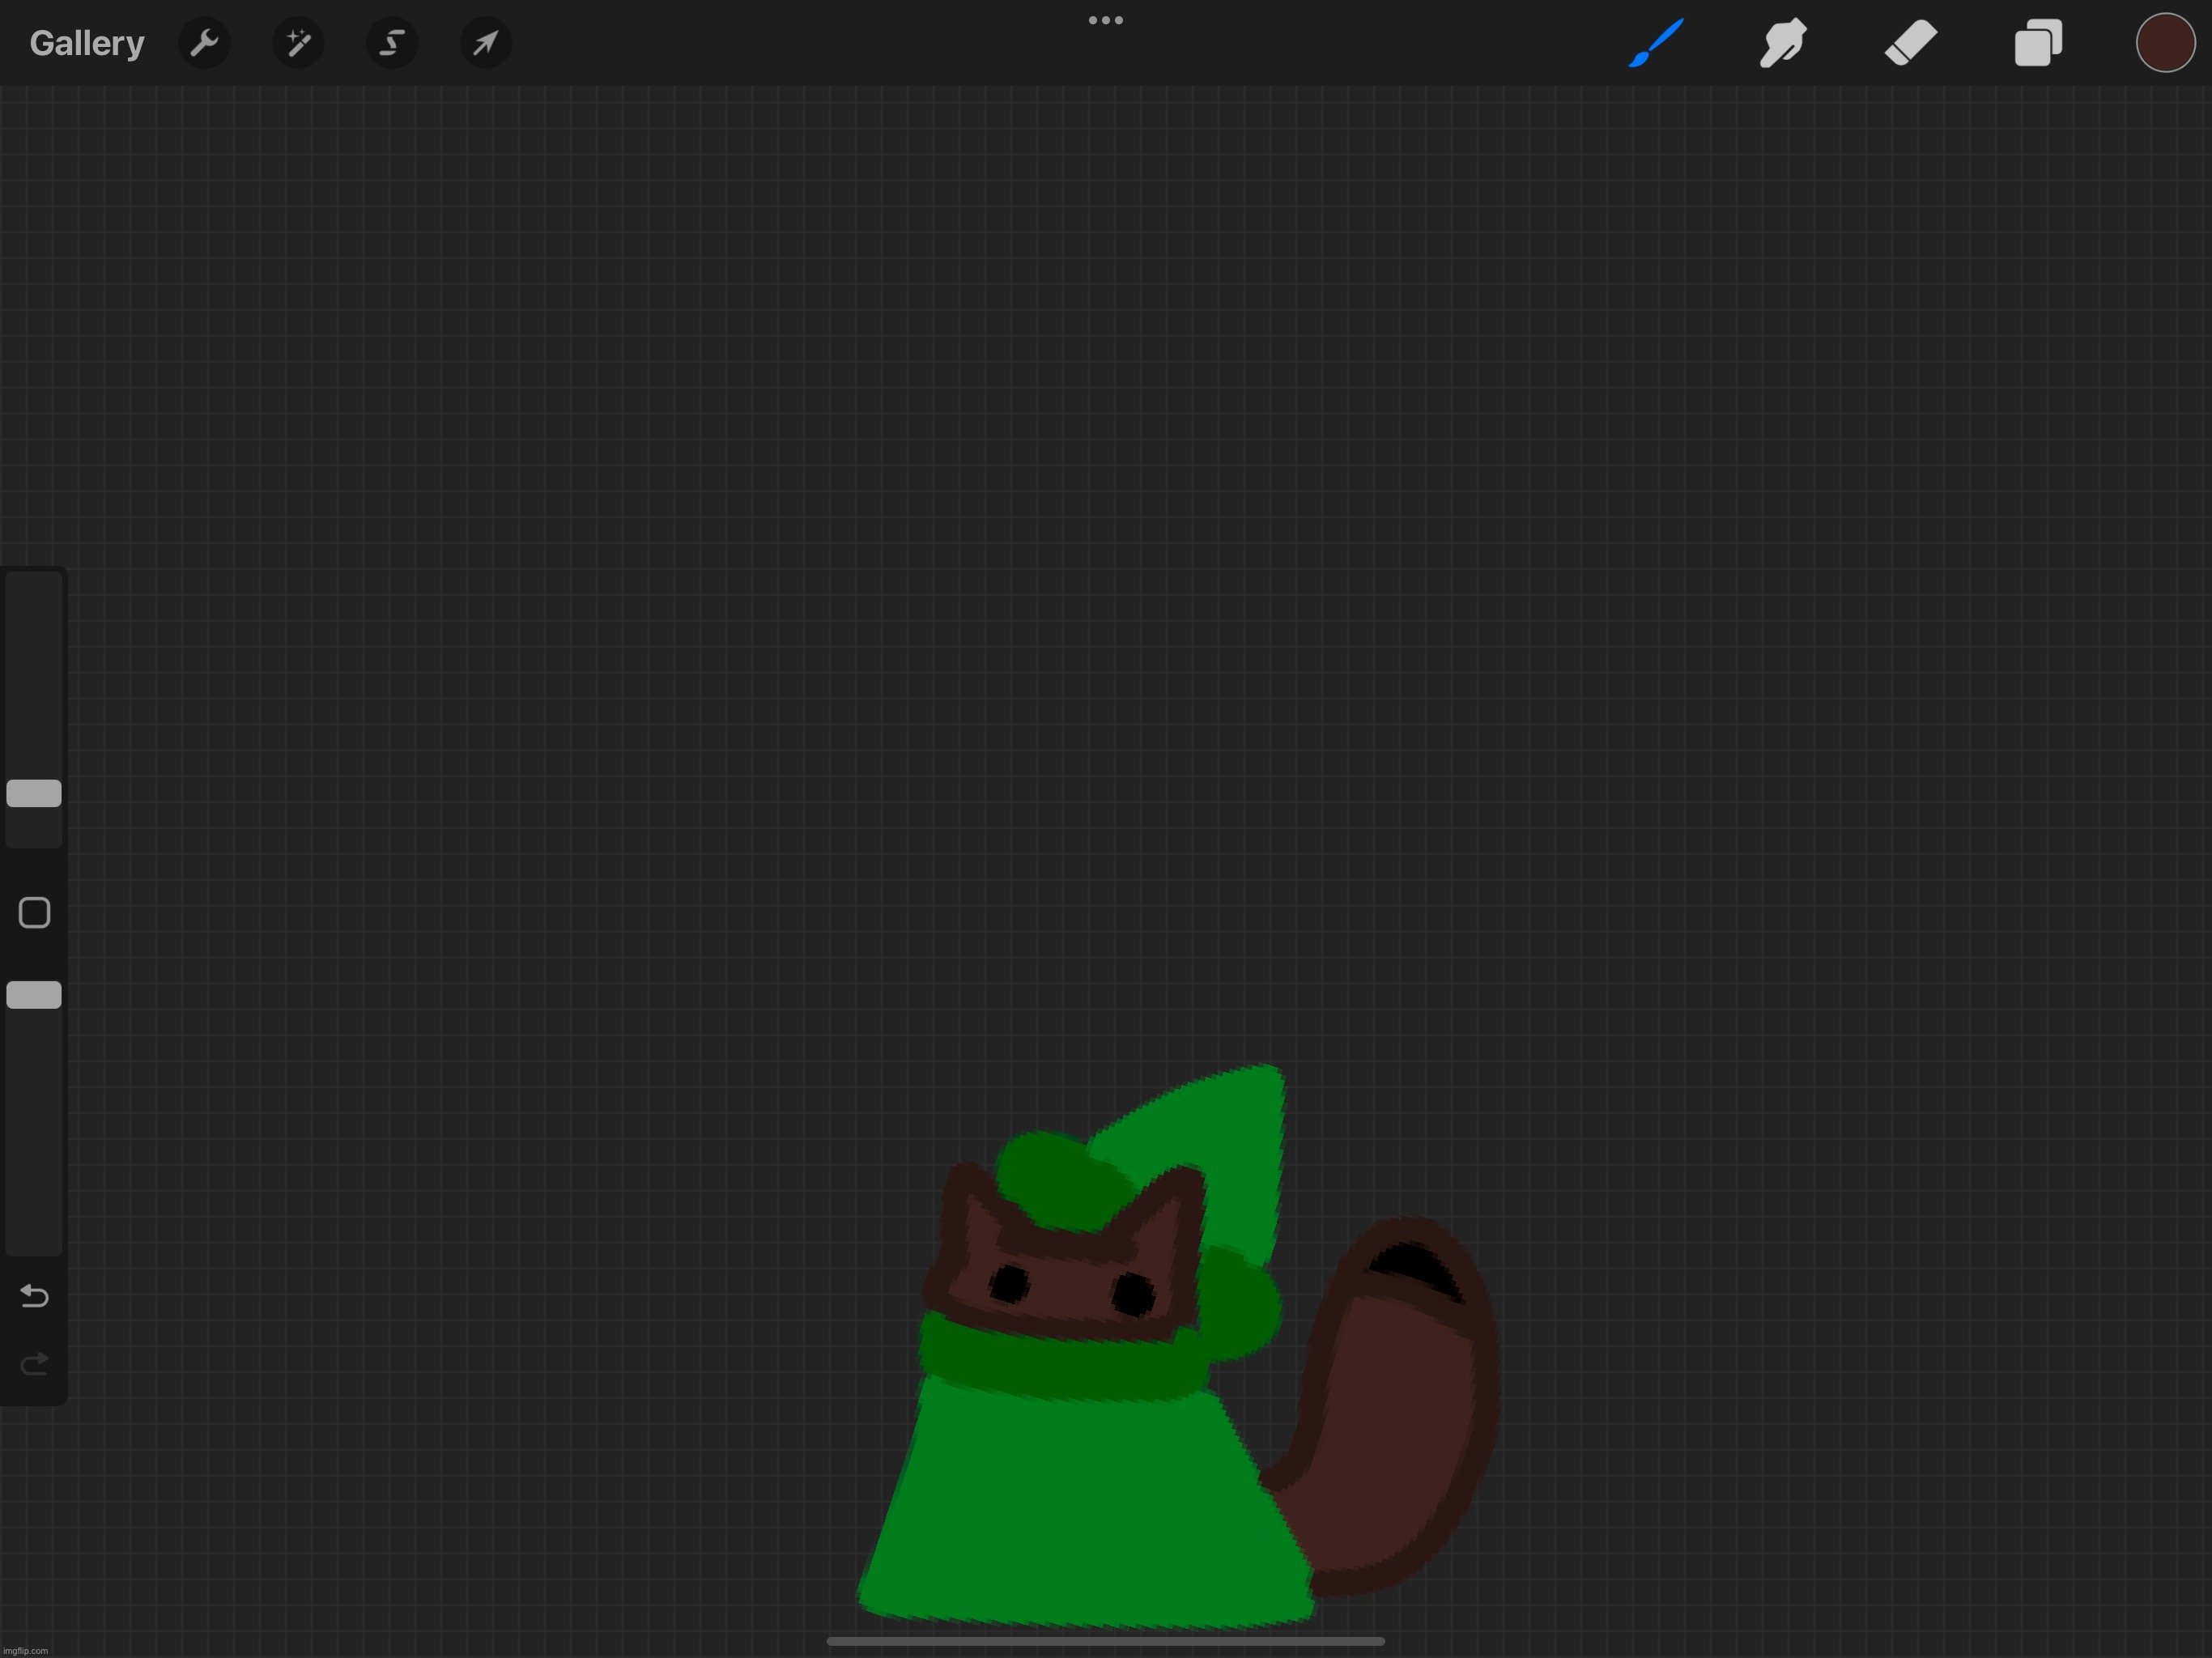The image size is (2212, 1658).
Task: Return to the Gallery
Action: click(x=87, y=43)
